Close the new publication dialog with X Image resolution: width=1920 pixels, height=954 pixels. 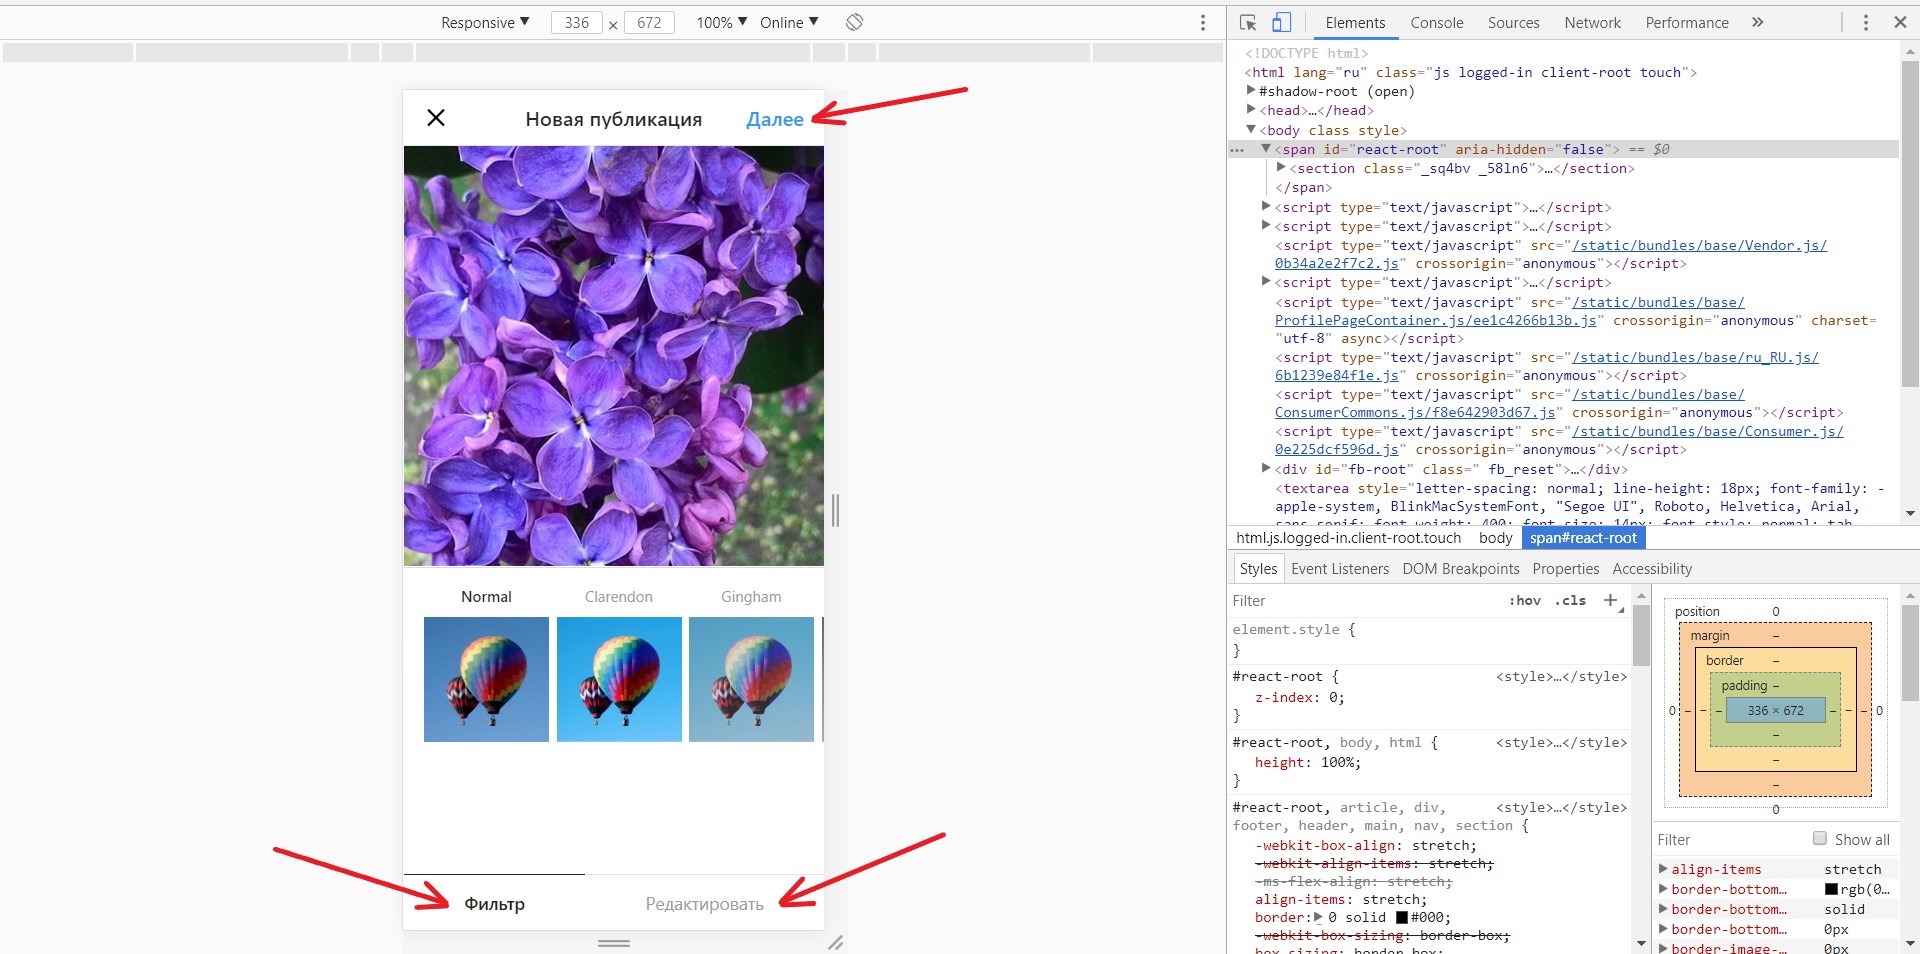click(x=436, y=118)
